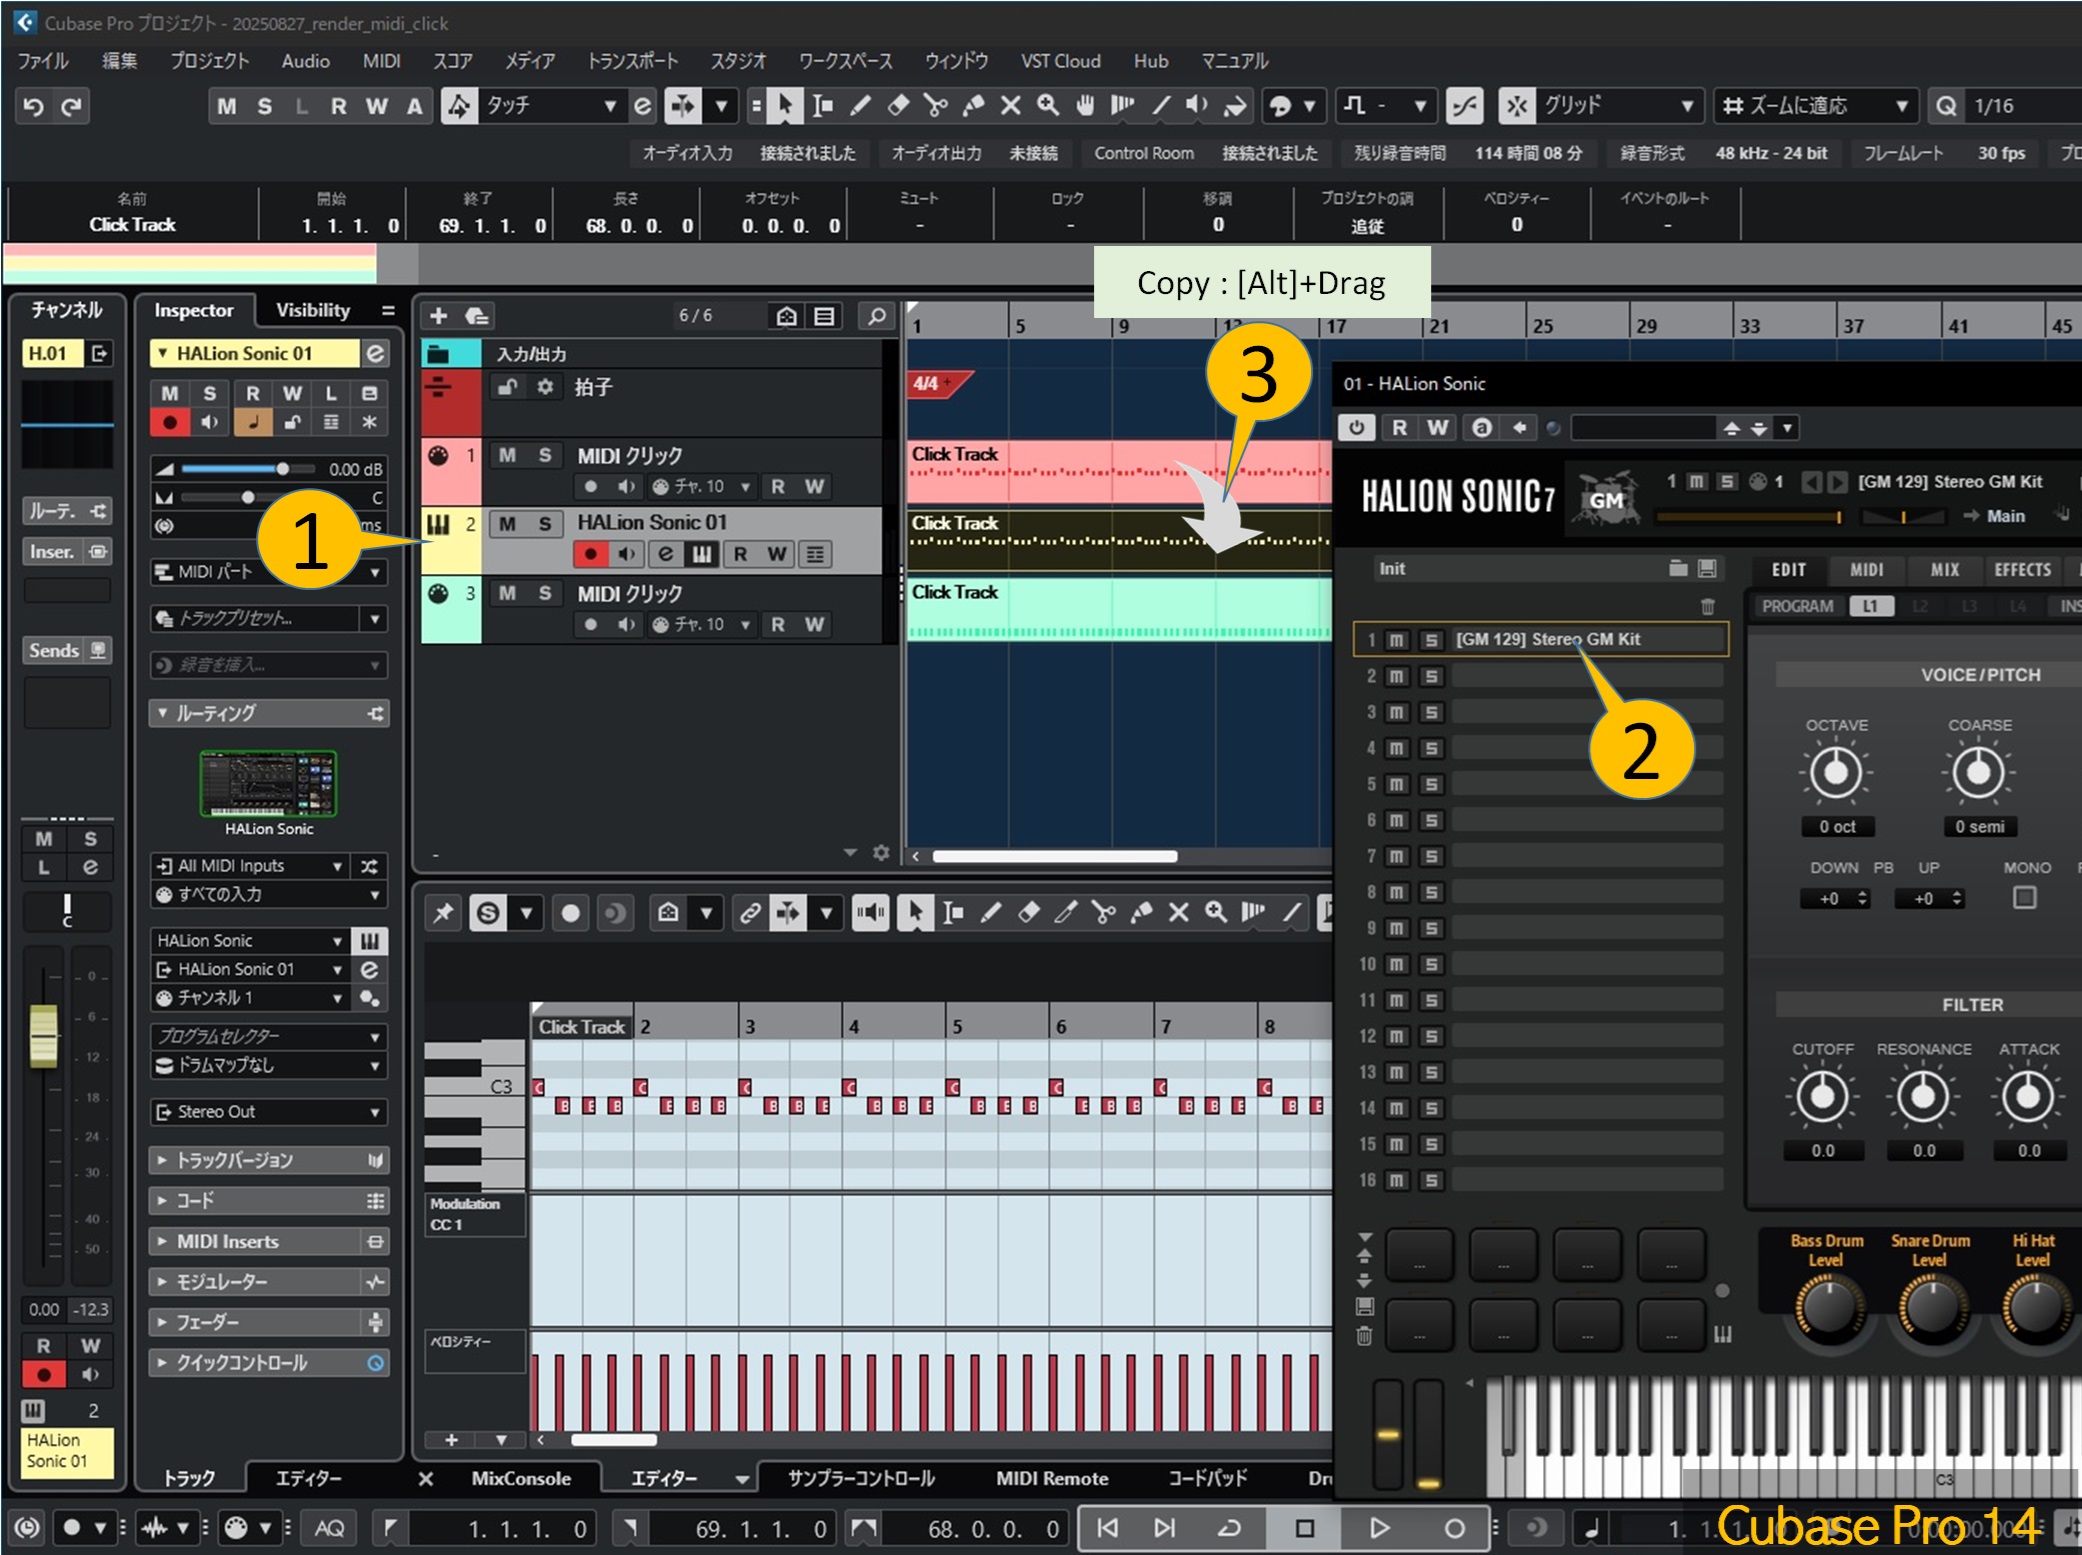Select the Hand pan tool in top toolbar
Image resolution: width=2082 pixels, height=1555 pixels.
(x=1085, y=105)
